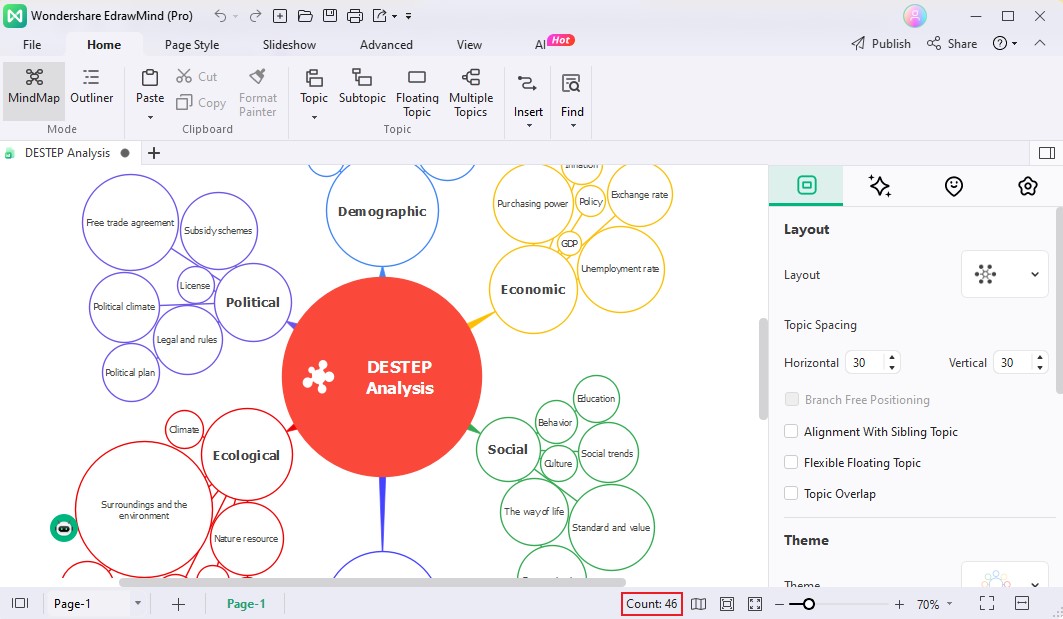
Task: Click the green AI assistant robot icon
Action: (64, 528)
